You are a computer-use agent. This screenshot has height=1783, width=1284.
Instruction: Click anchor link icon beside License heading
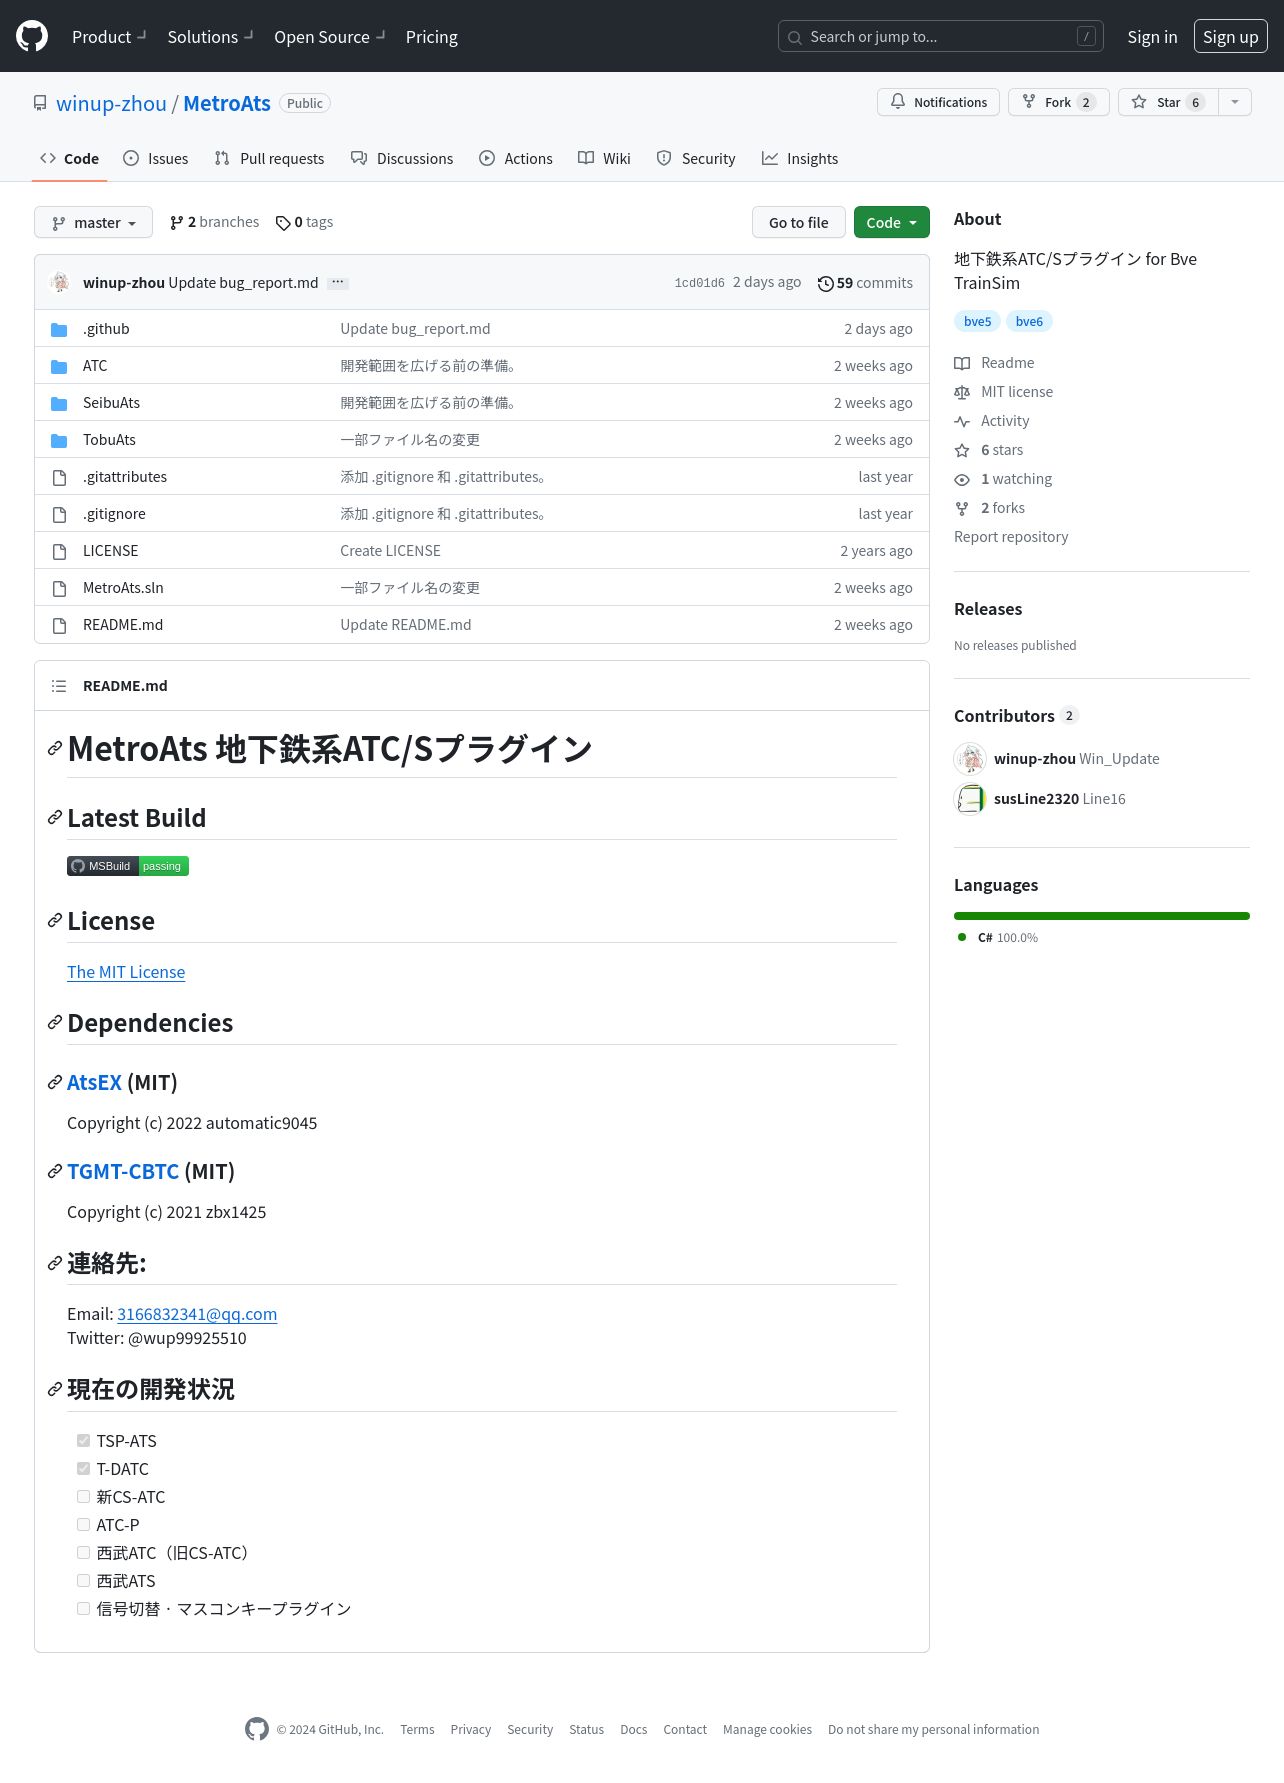55,921
